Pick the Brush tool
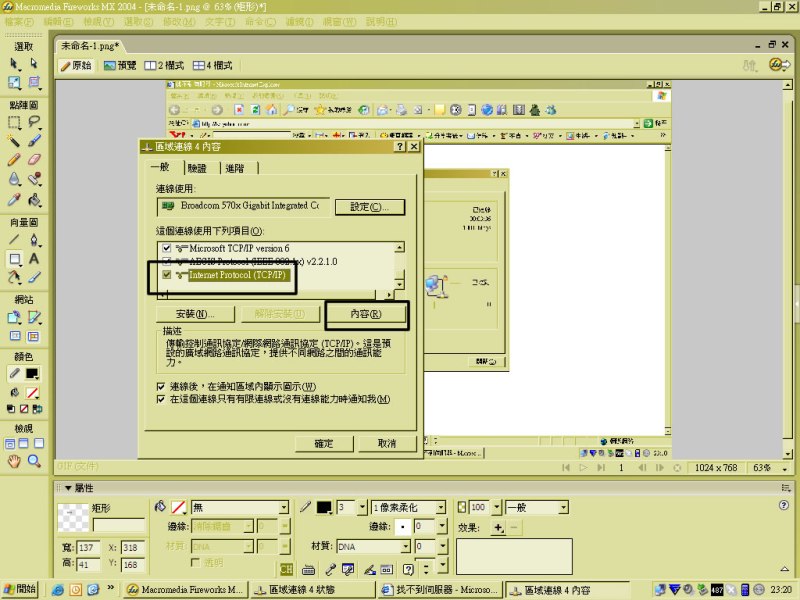The width and height of the screenshot is (800, 600). pos(34,140)
